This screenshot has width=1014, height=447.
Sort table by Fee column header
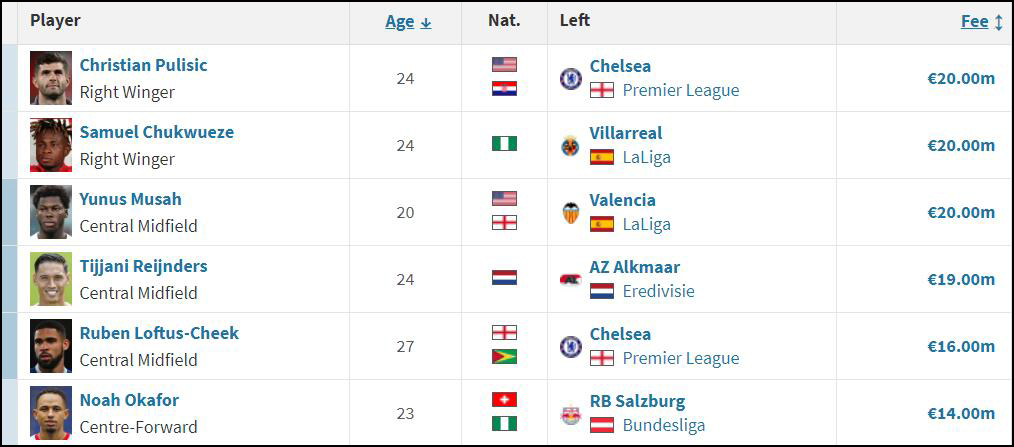(x=975, y=21)
